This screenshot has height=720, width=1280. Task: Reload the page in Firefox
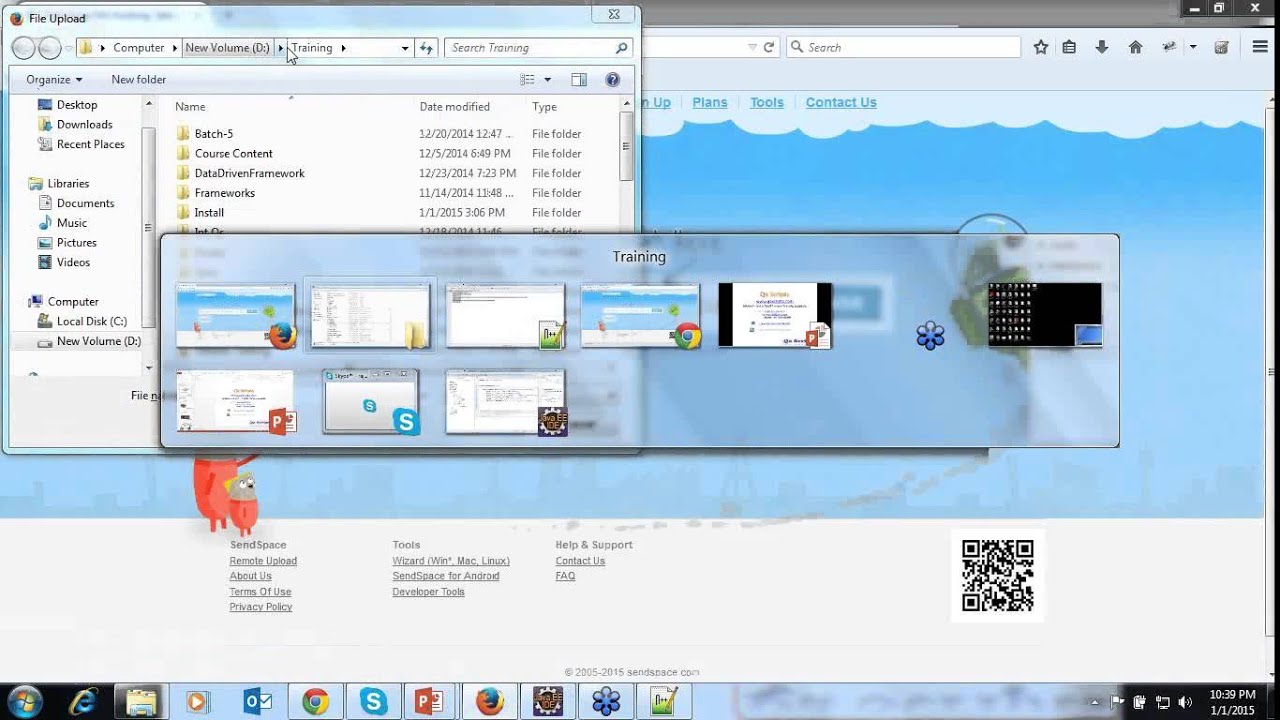pos(769,47)
